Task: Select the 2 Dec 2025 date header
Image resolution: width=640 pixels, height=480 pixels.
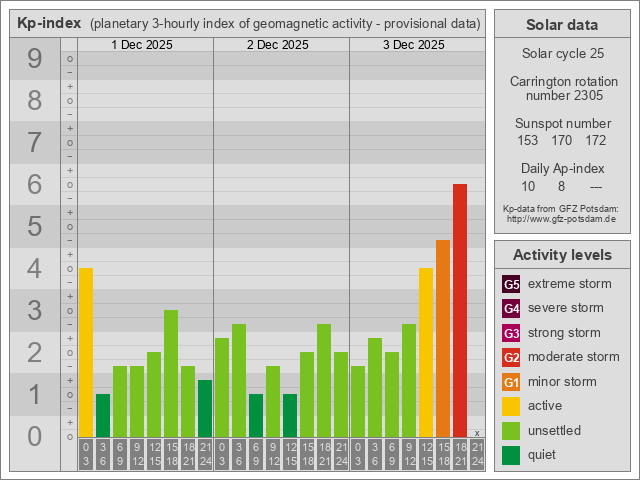Action: [x=280, y=45]
